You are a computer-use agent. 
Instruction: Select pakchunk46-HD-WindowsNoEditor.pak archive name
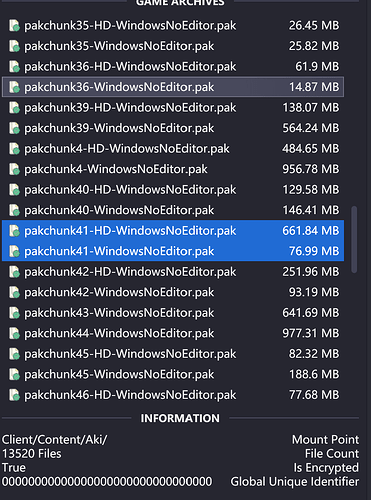point(130,395)
